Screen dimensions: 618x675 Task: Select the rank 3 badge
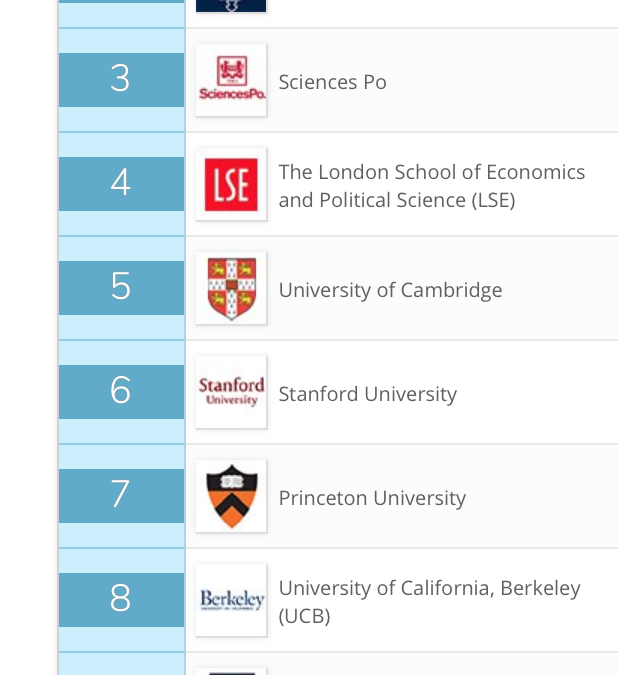(121, 80)
